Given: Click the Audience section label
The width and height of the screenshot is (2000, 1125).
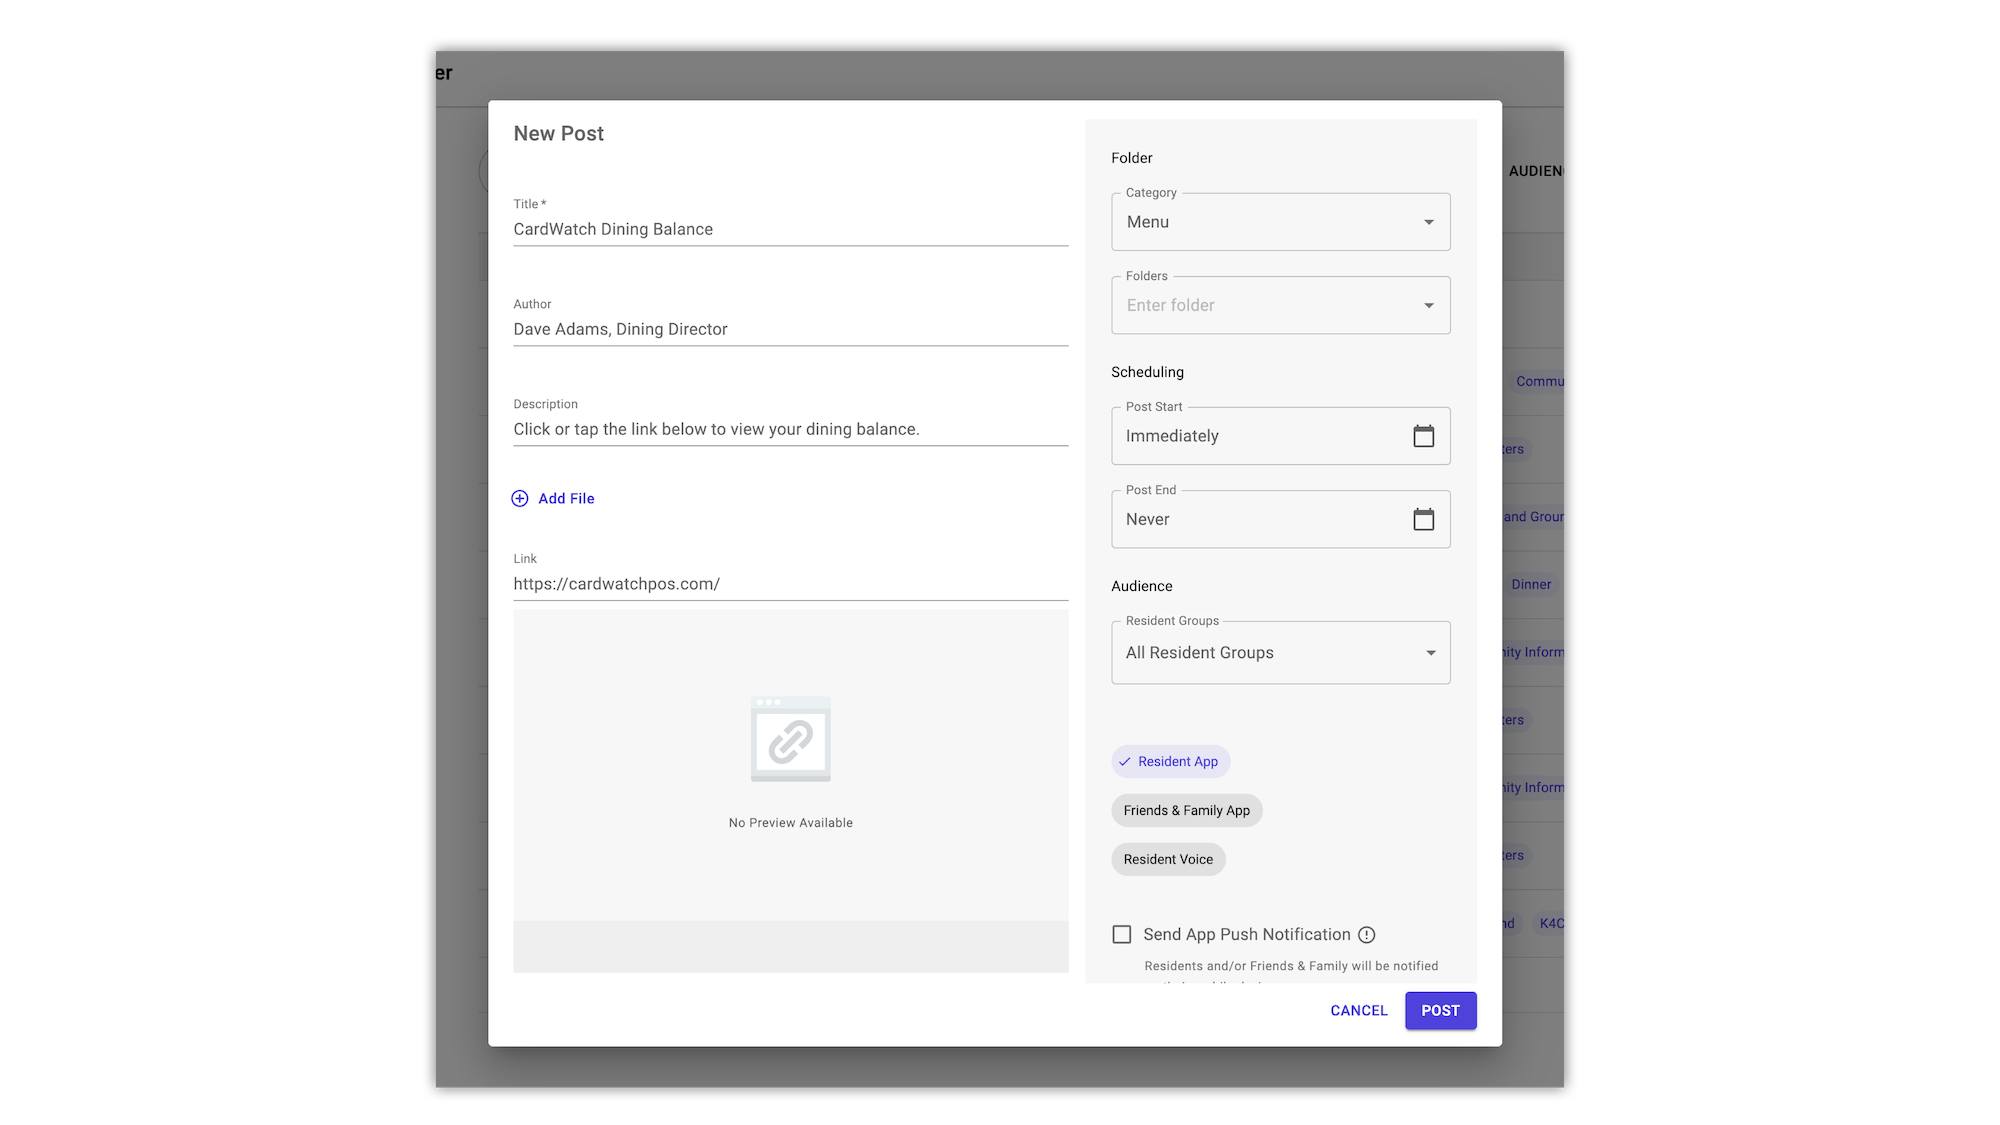Looking at the screenshot, I should click(1141, 586).
